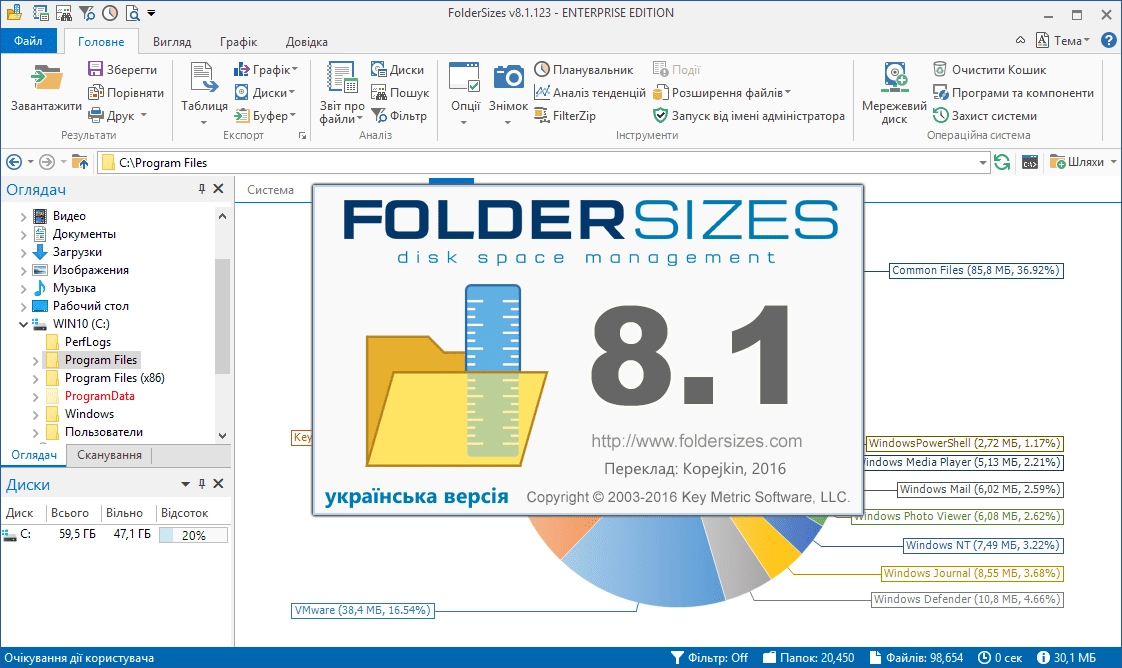Open Порівняти compare tool
The height and width of the screenshot is (668, 1122).
click(x=126, y=92)
